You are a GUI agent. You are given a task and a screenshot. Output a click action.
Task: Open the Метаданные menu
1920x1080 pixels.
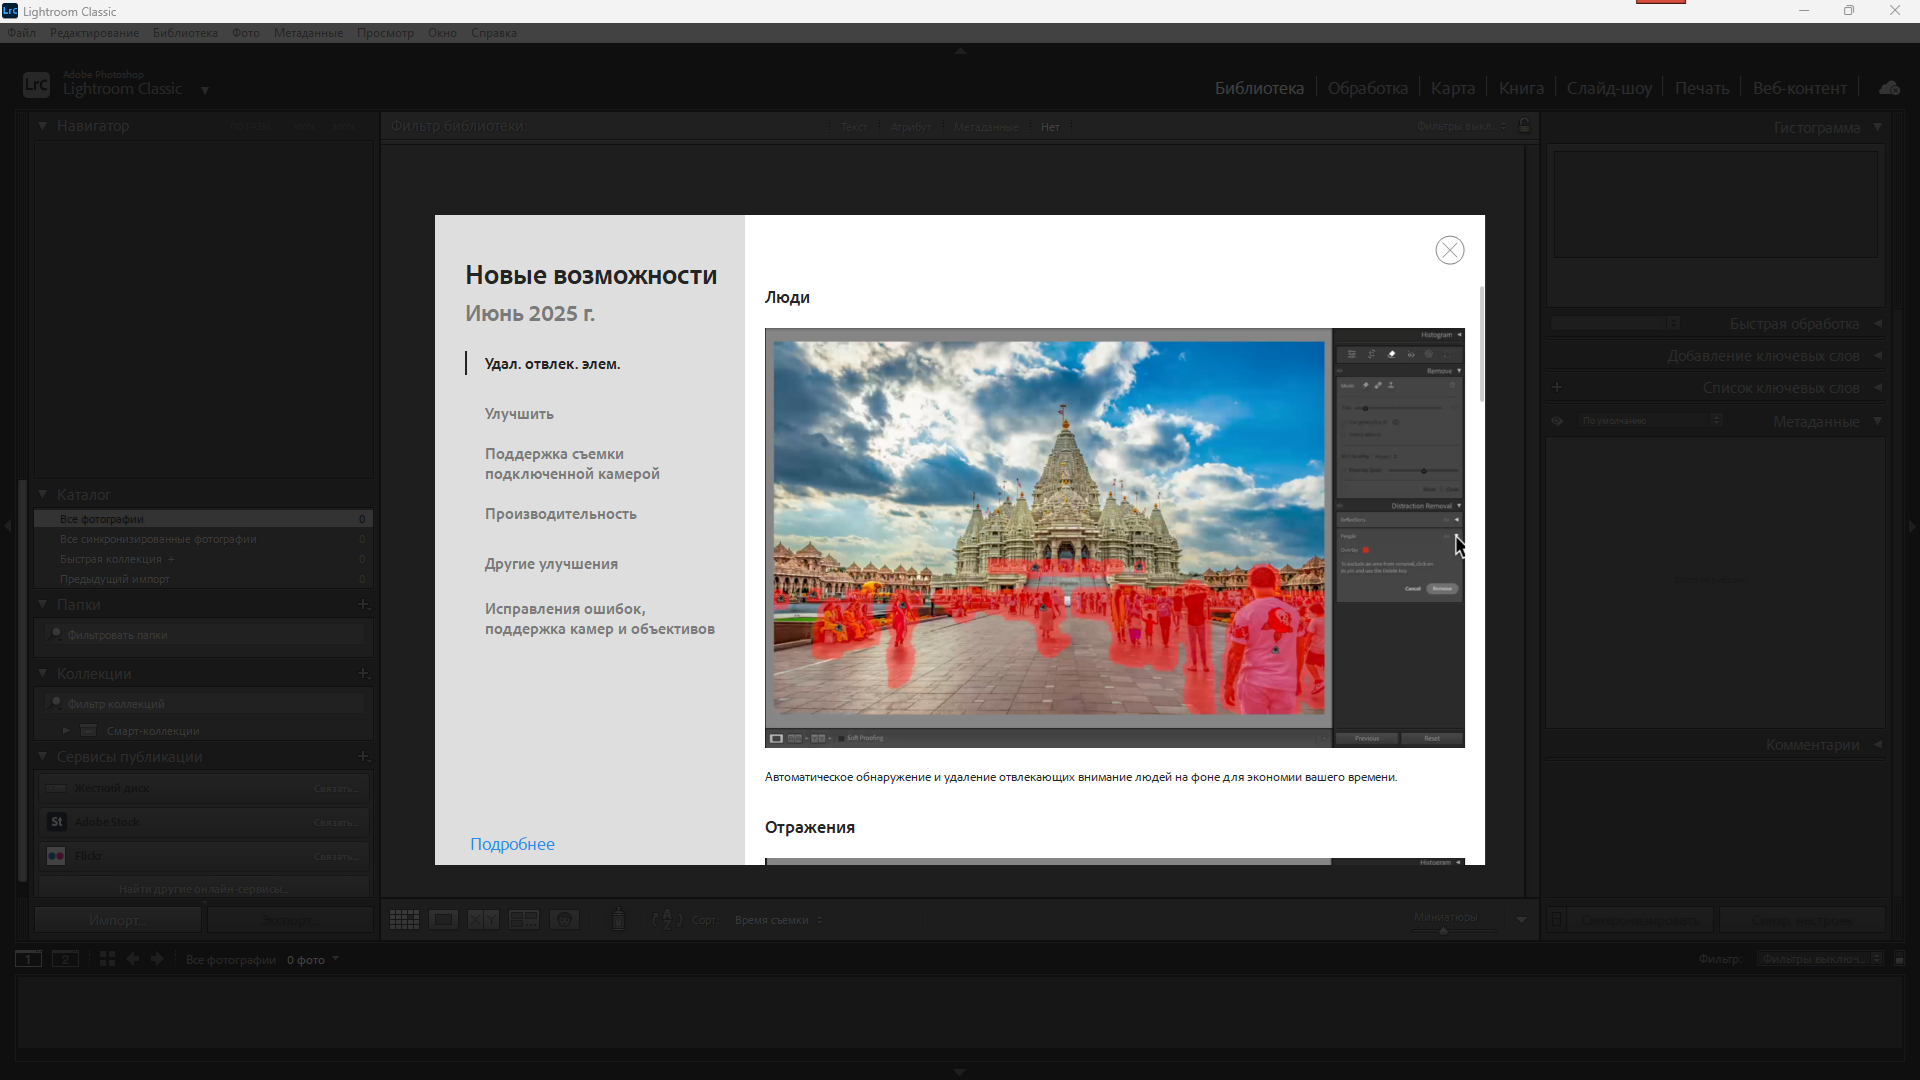308,33
